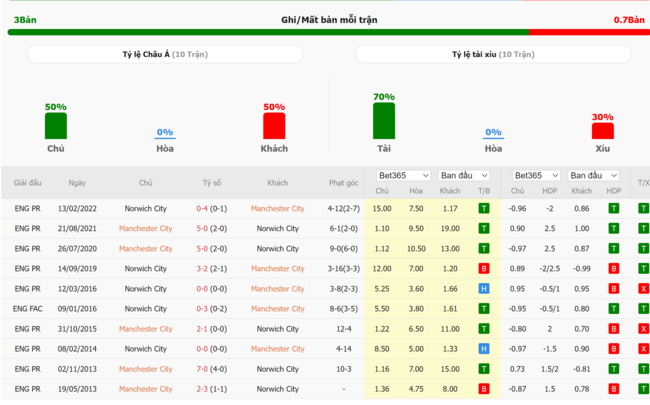Screen dimensions: 650x405
Task: Click Norwich City away cell for 31/10/2015
Action: click(277, 329)
